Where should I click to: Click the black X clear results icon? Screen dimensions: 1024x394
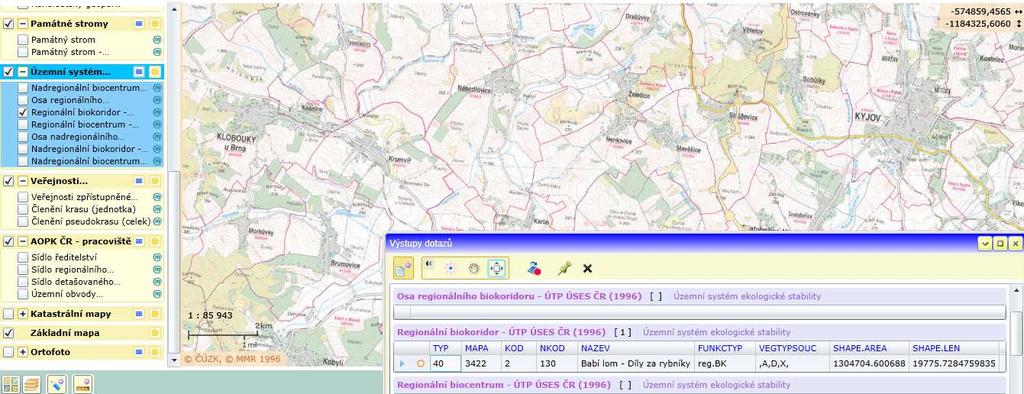tap(587, 268)
